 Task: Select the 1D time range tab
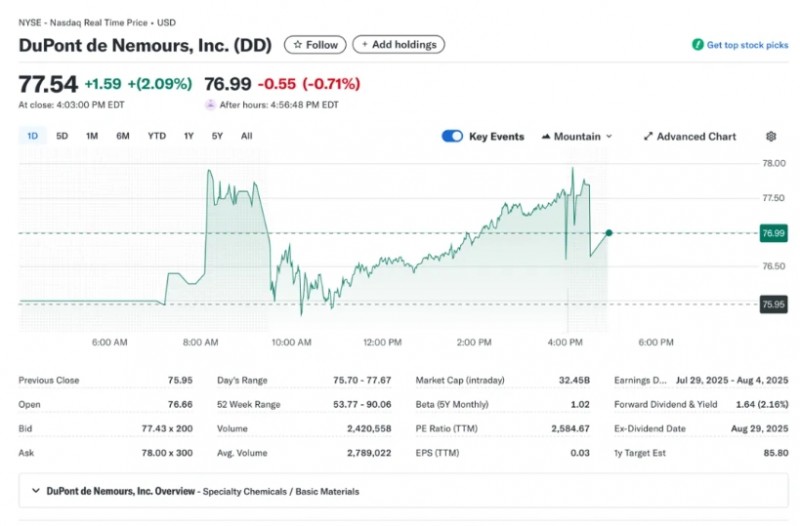pos(32,136)
